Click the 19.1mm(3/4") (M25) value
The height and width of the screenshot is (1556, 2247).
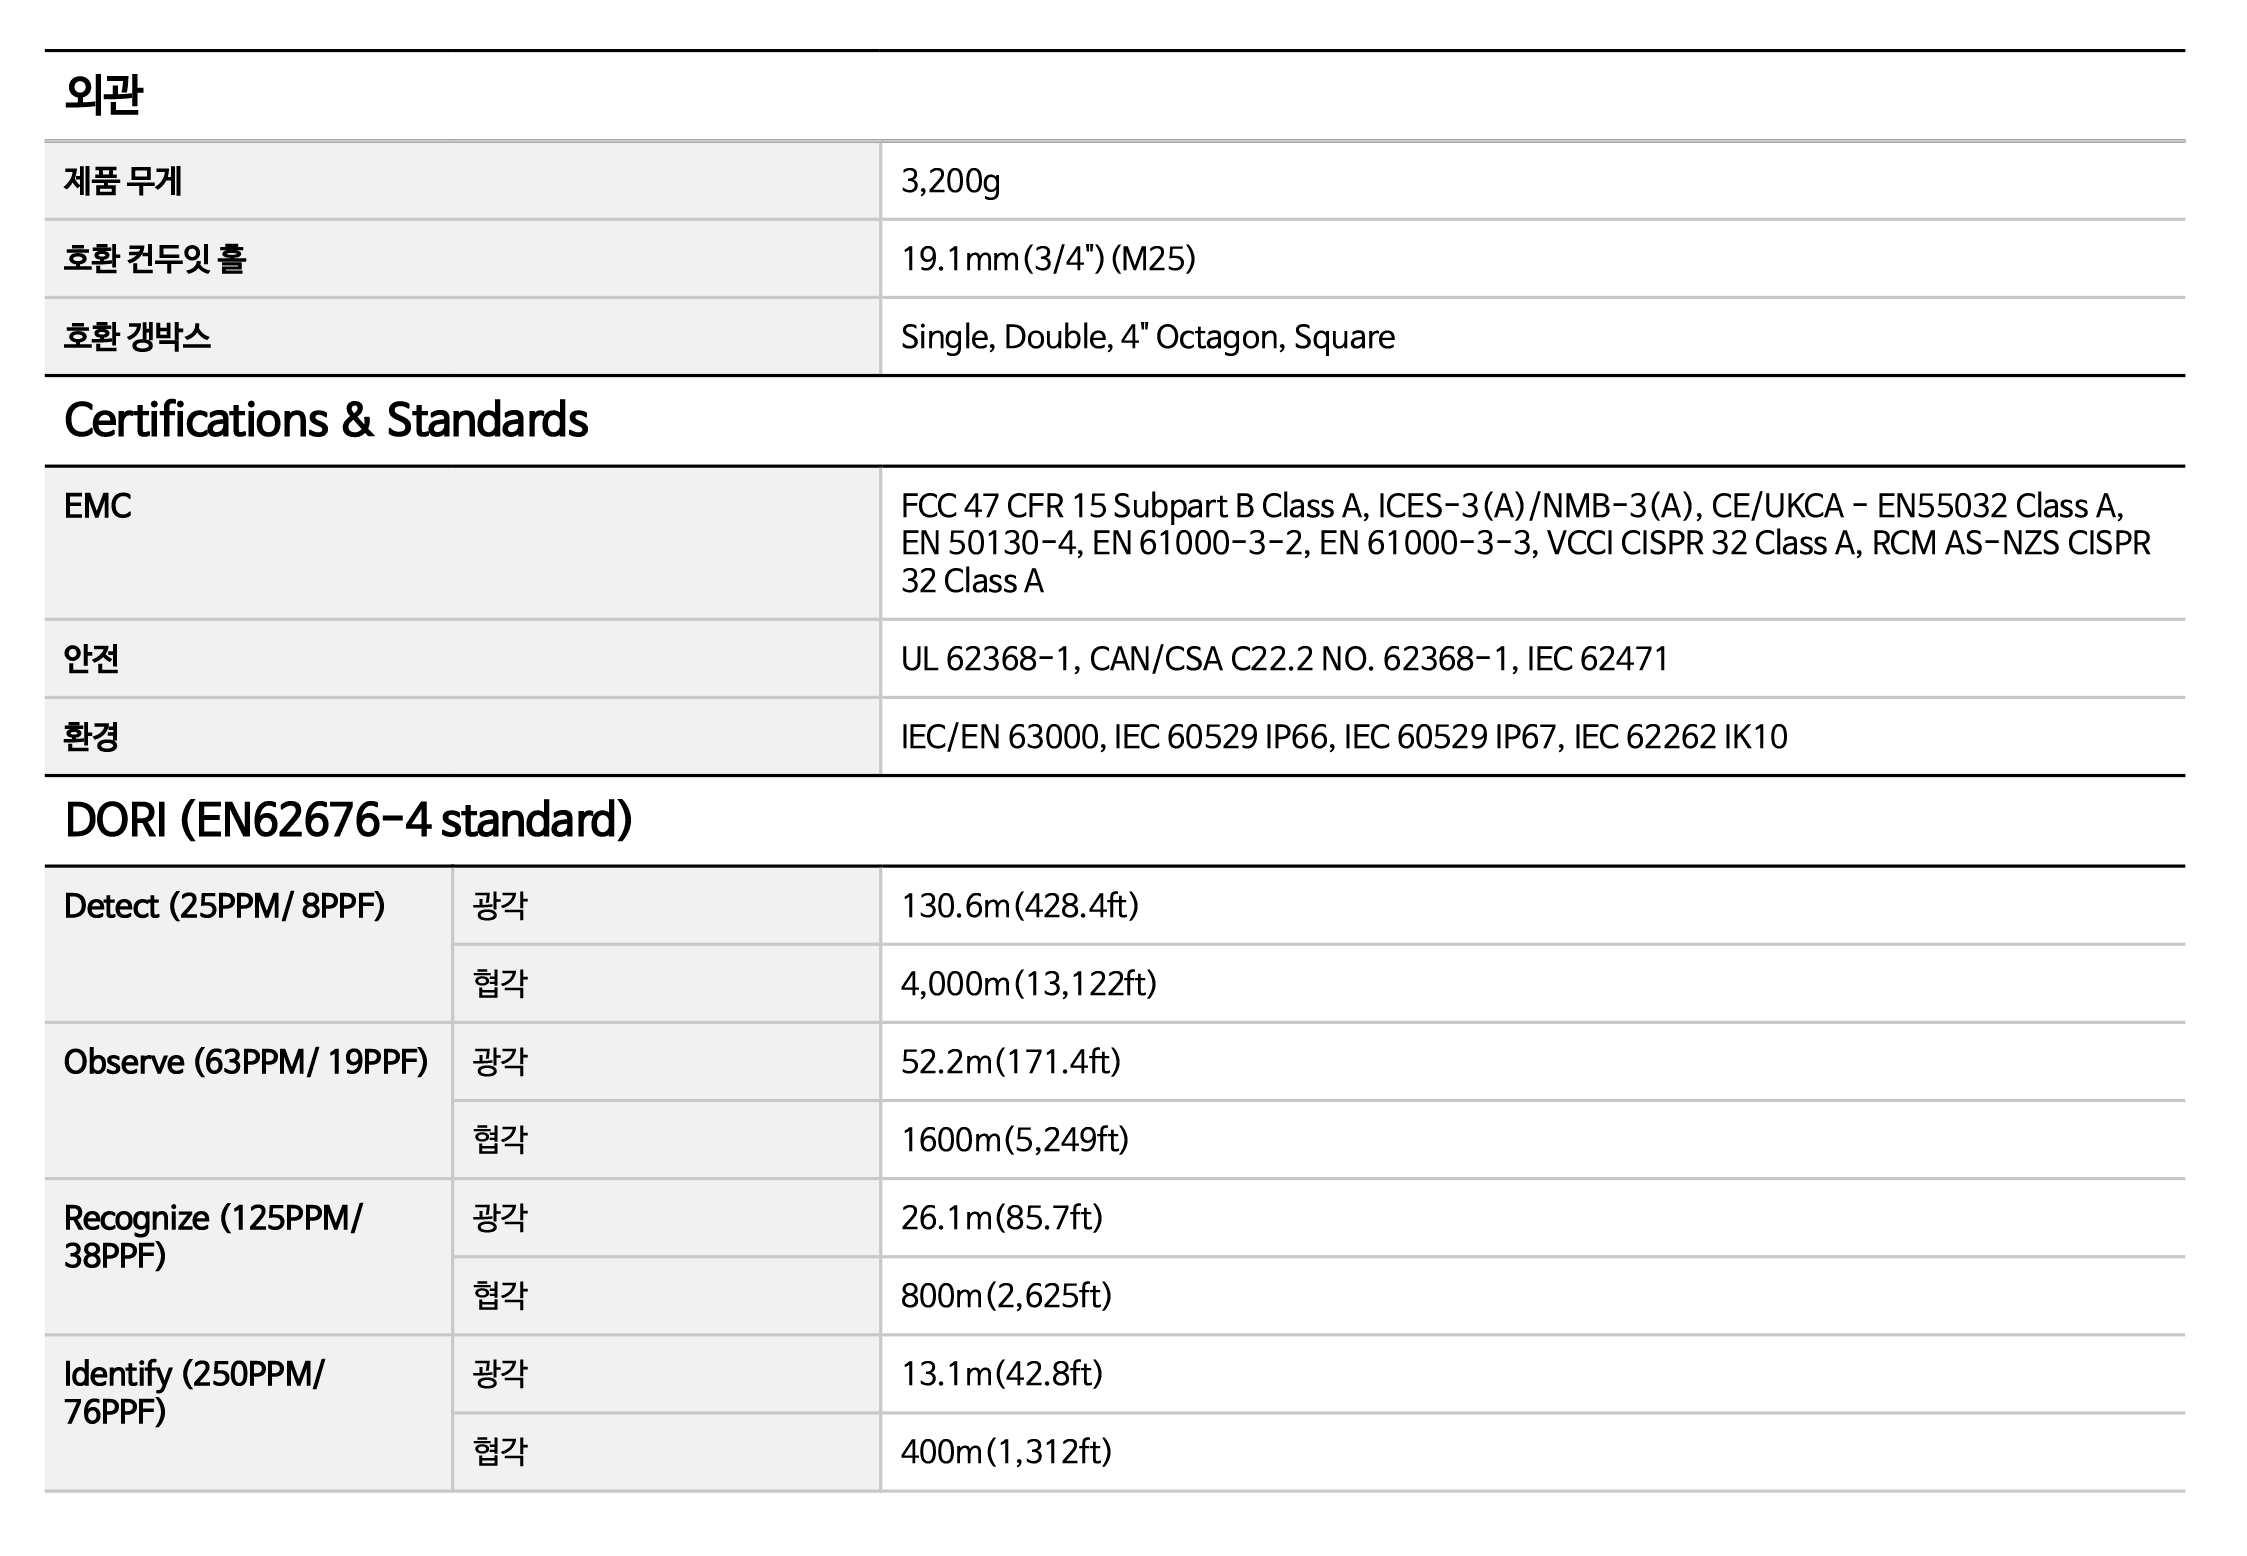tap(1048, 259)
